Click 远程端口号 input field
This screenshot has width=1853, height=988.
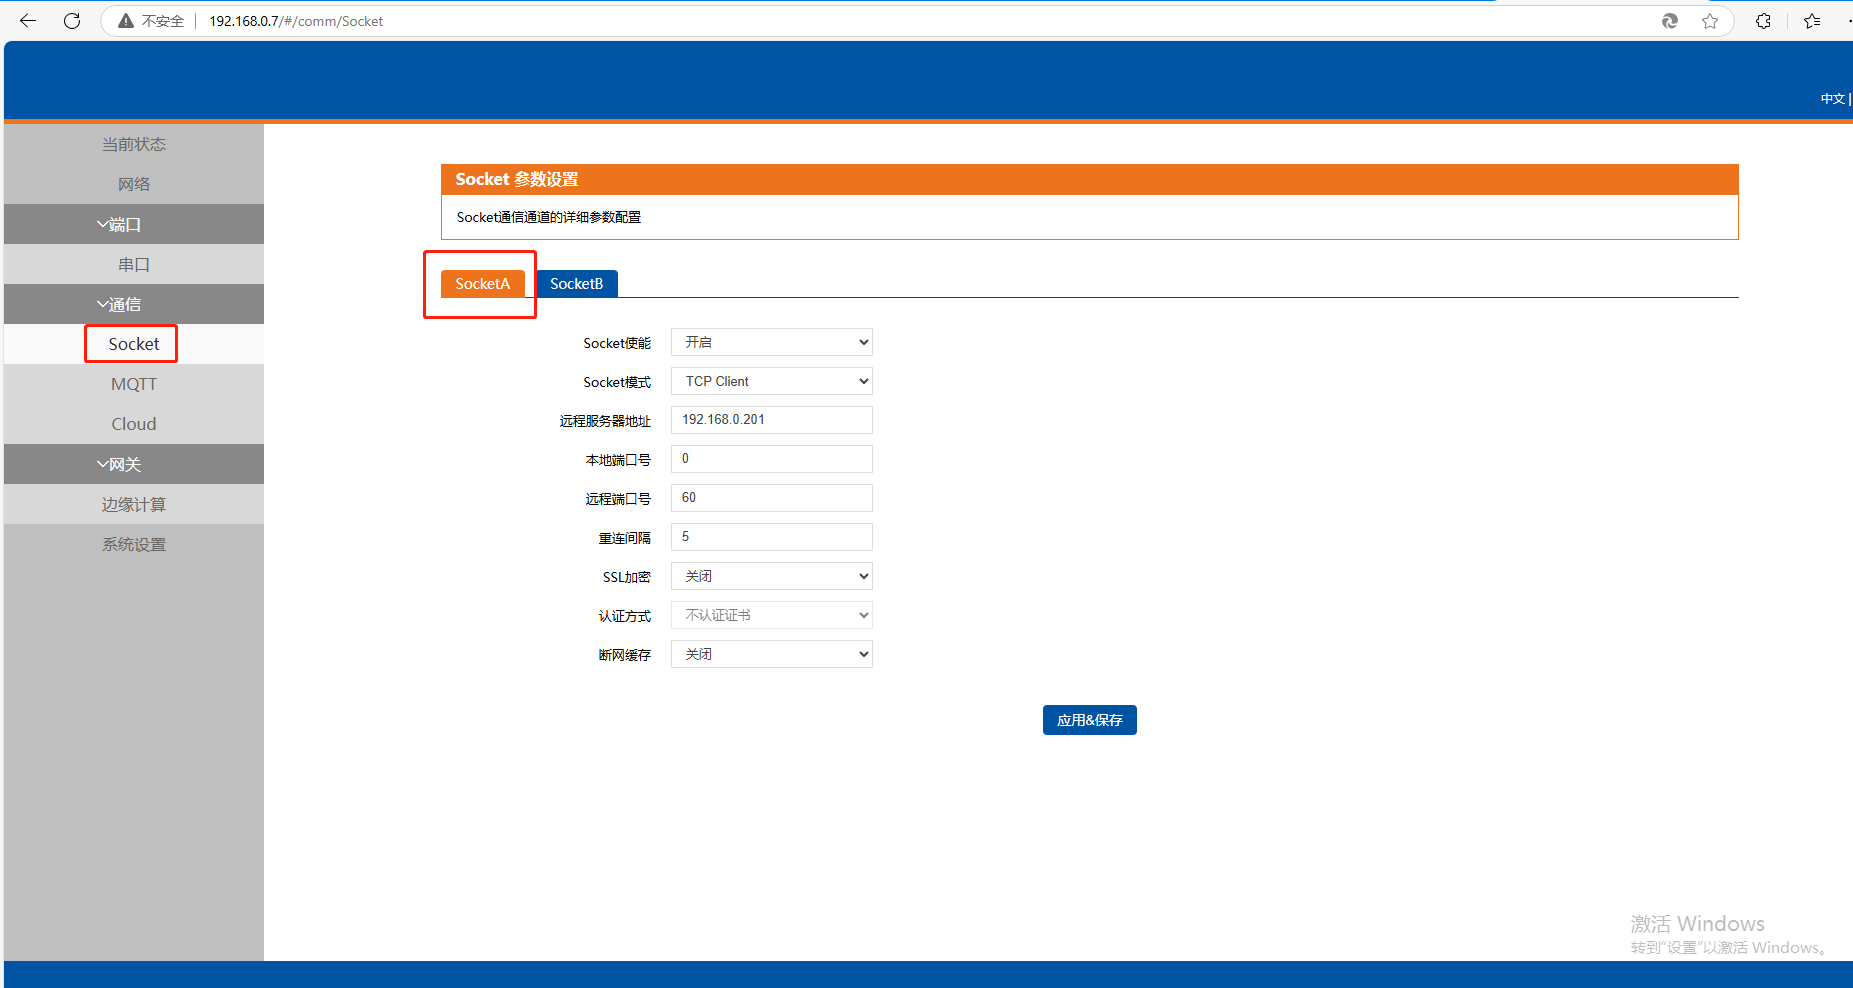772,498
